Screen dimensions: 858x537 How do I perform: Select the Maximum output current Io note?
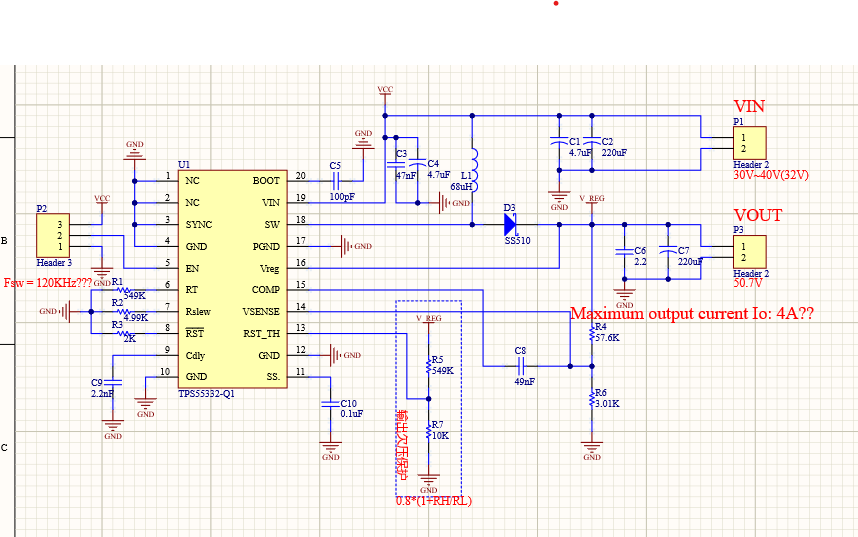tap(692, 314)
